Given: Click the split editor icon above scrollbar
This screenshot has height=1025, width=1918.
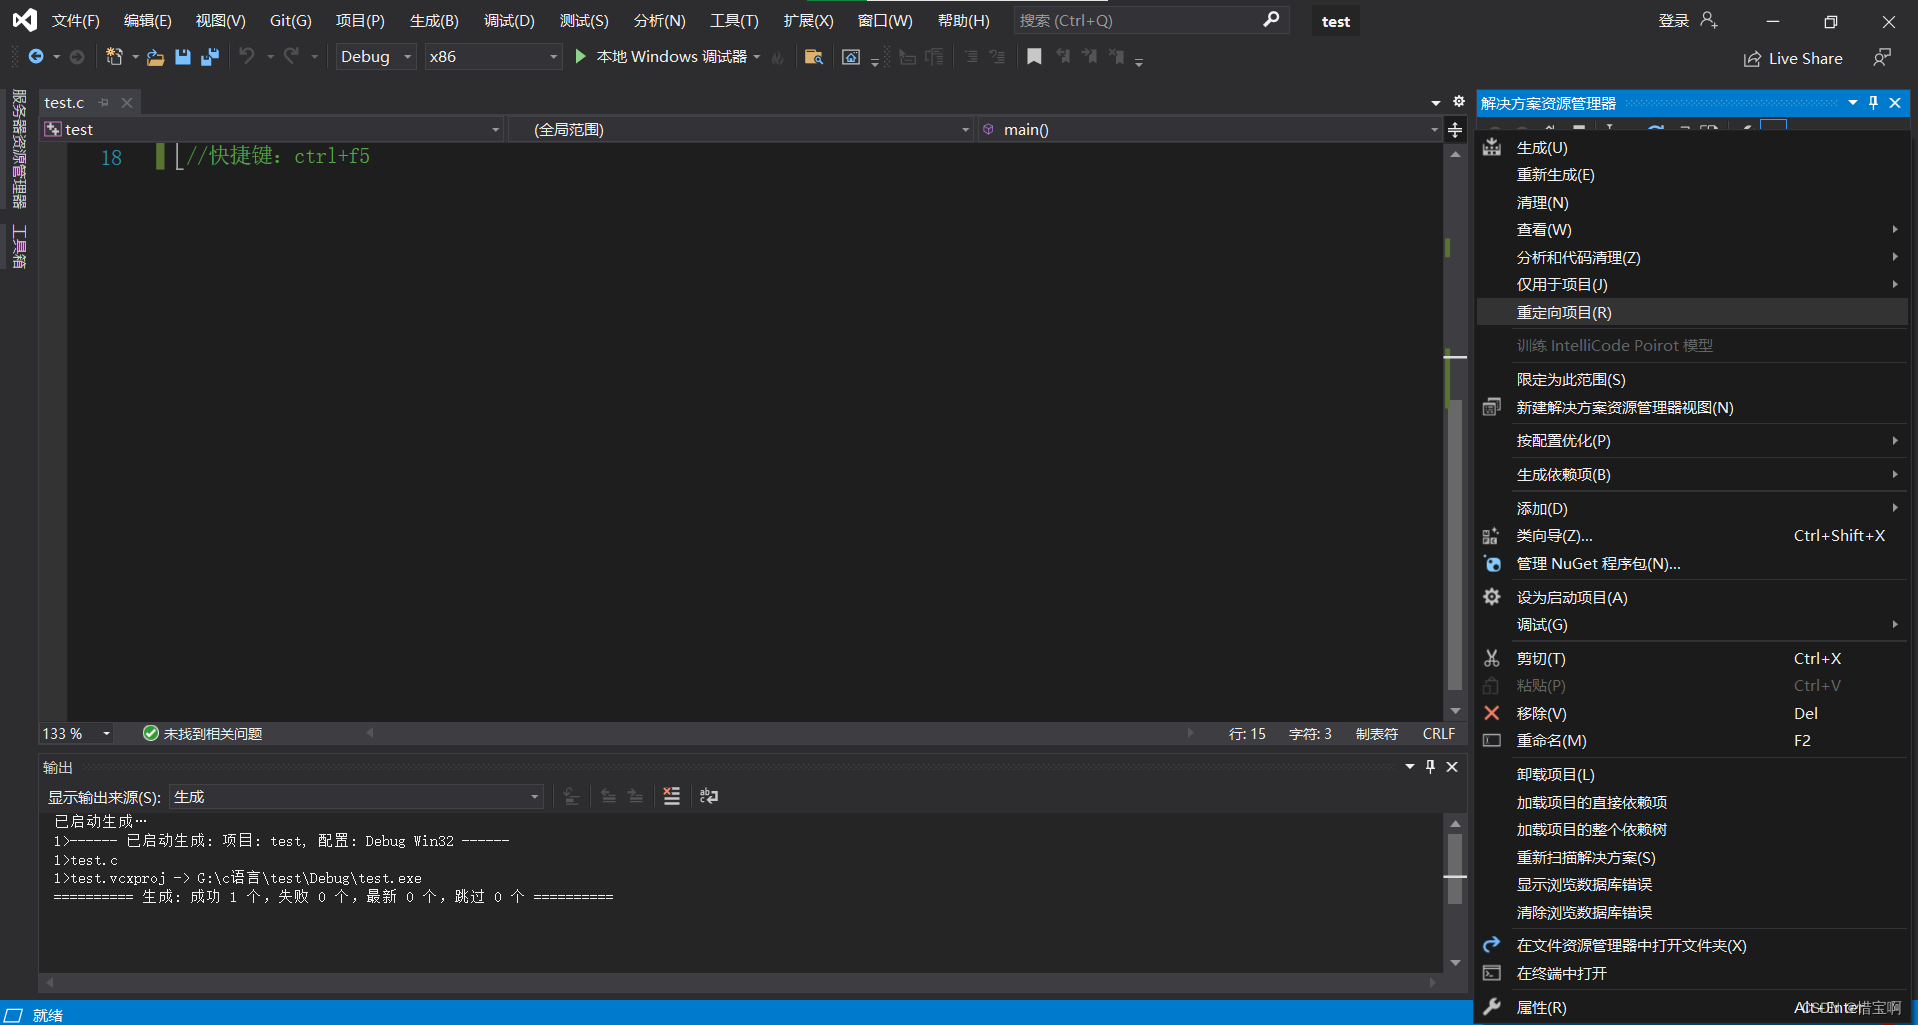Looking at the screenshot, I should (1455, 130).
